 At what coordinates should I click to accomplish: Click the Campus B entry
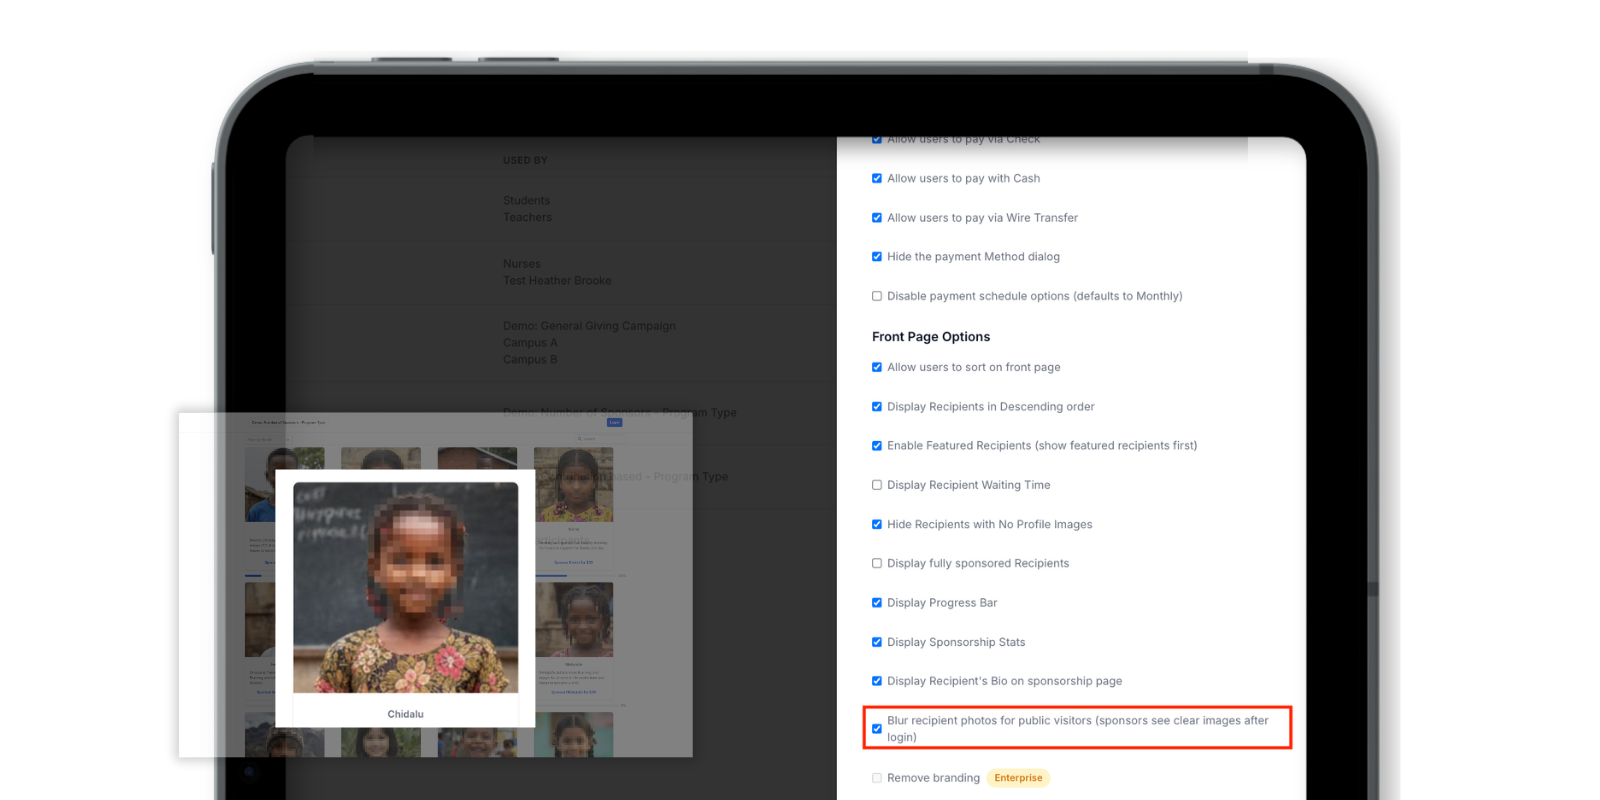[530, 360]
